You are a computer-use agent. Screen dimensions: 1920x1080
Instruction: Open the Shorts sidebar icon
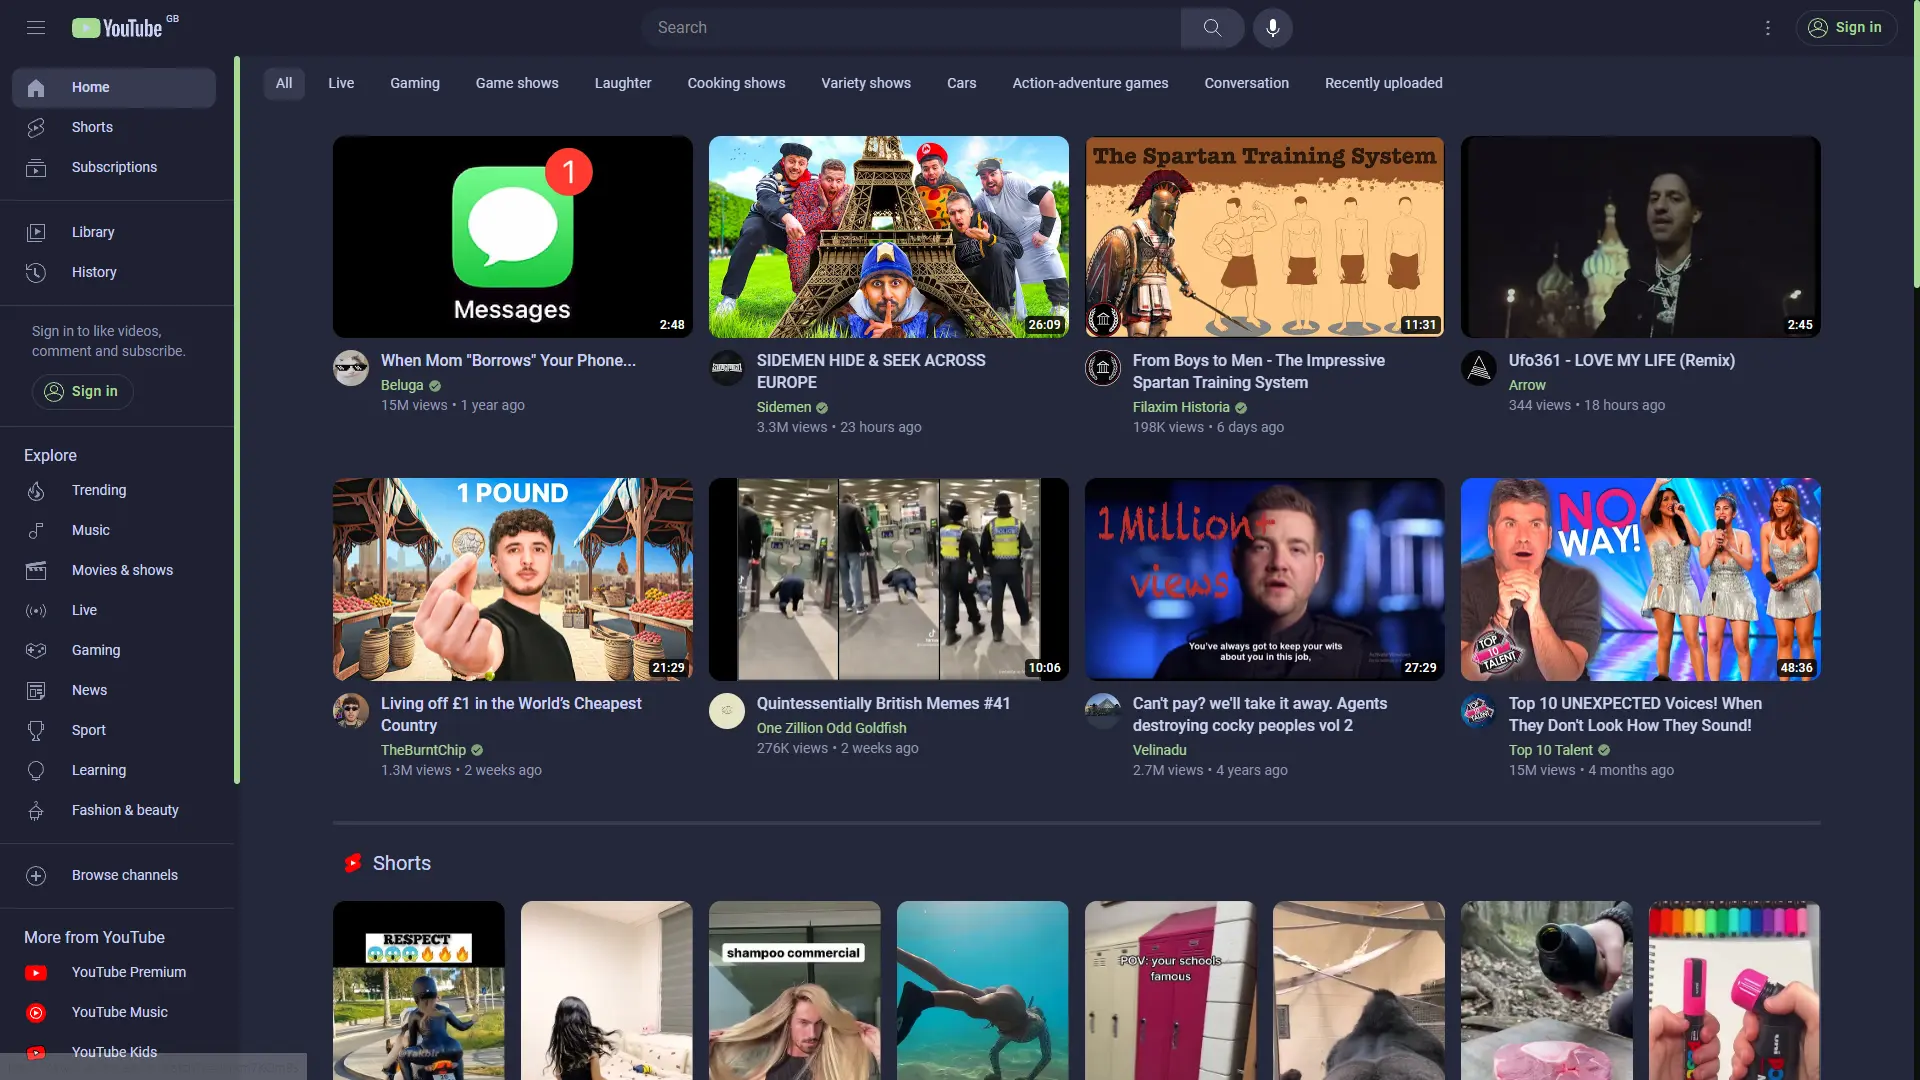pos(36,127)
